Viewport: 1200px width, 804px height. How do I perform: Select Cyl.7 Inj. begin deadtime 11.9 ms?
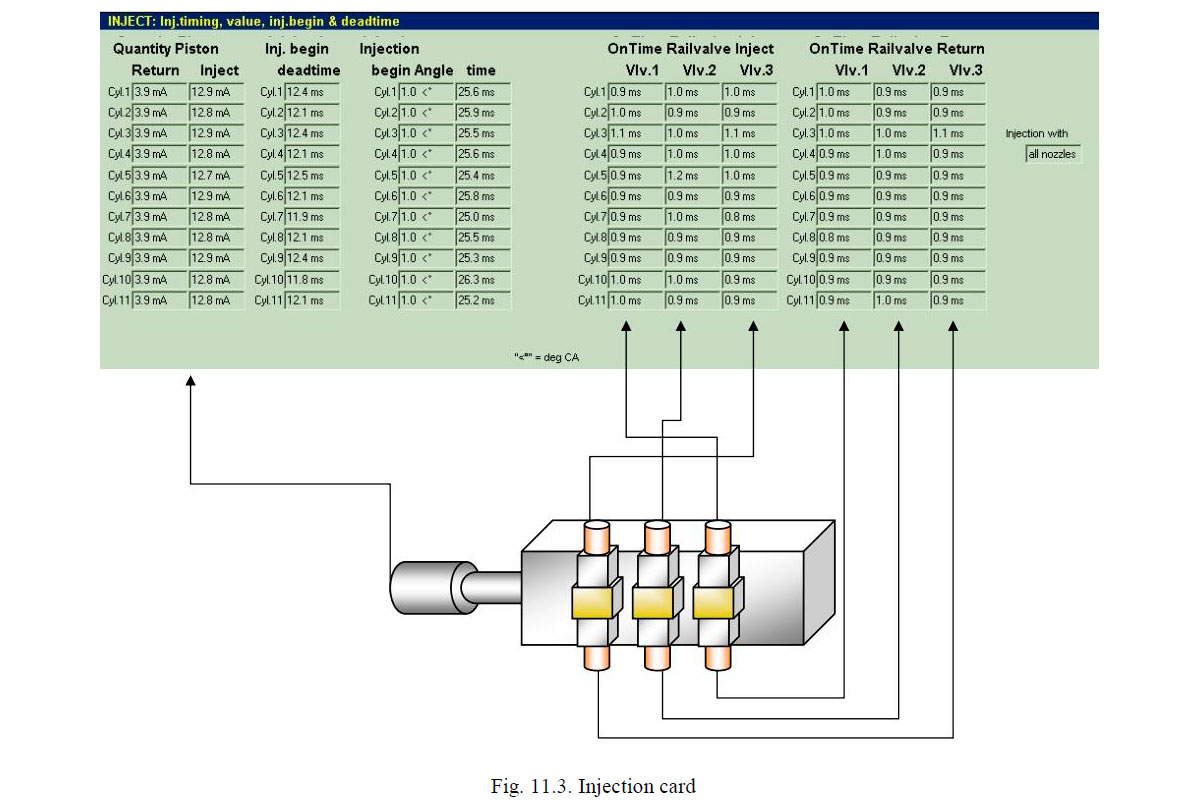point(312,217)
